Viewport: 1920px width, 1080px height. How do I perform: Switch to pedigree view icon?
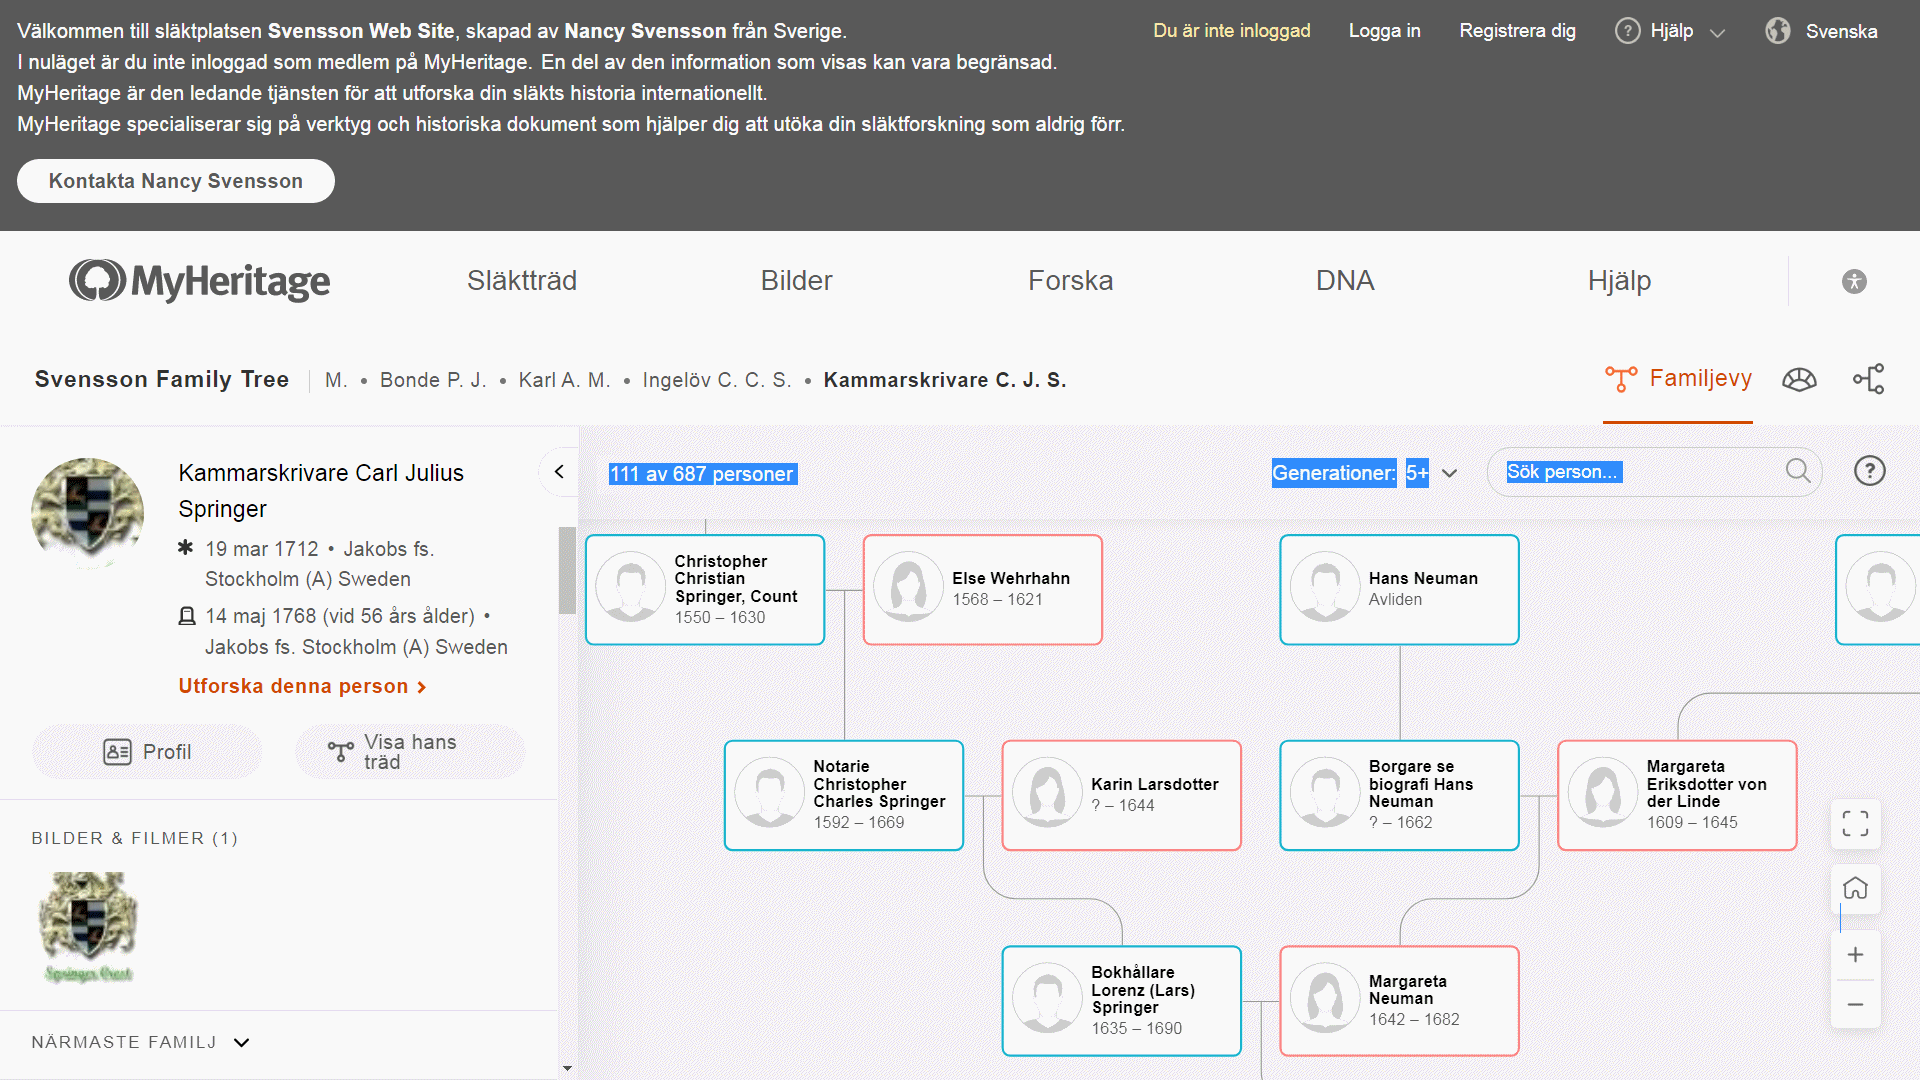click(1868, 379)
